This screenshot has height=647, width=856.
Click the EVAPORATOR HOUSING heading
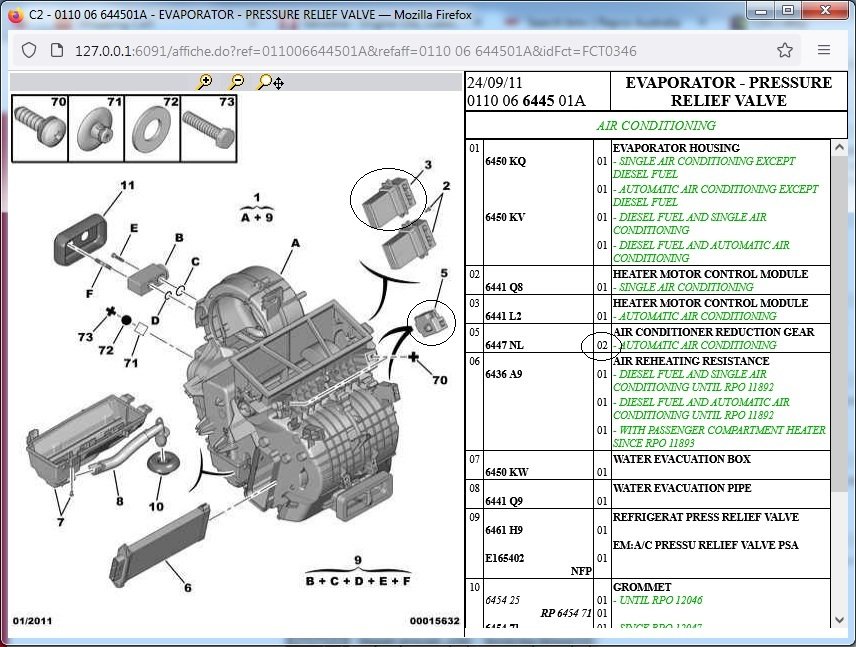click(676, 148)
